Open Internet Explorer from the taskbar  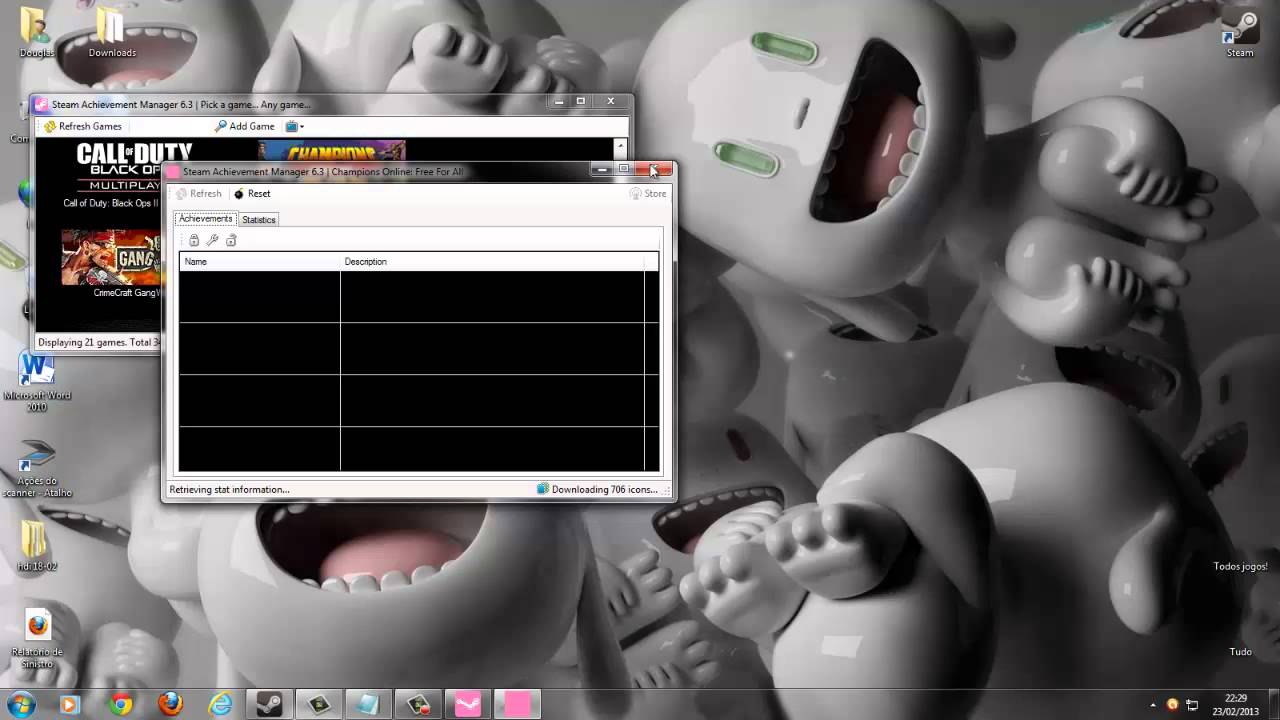220,705
